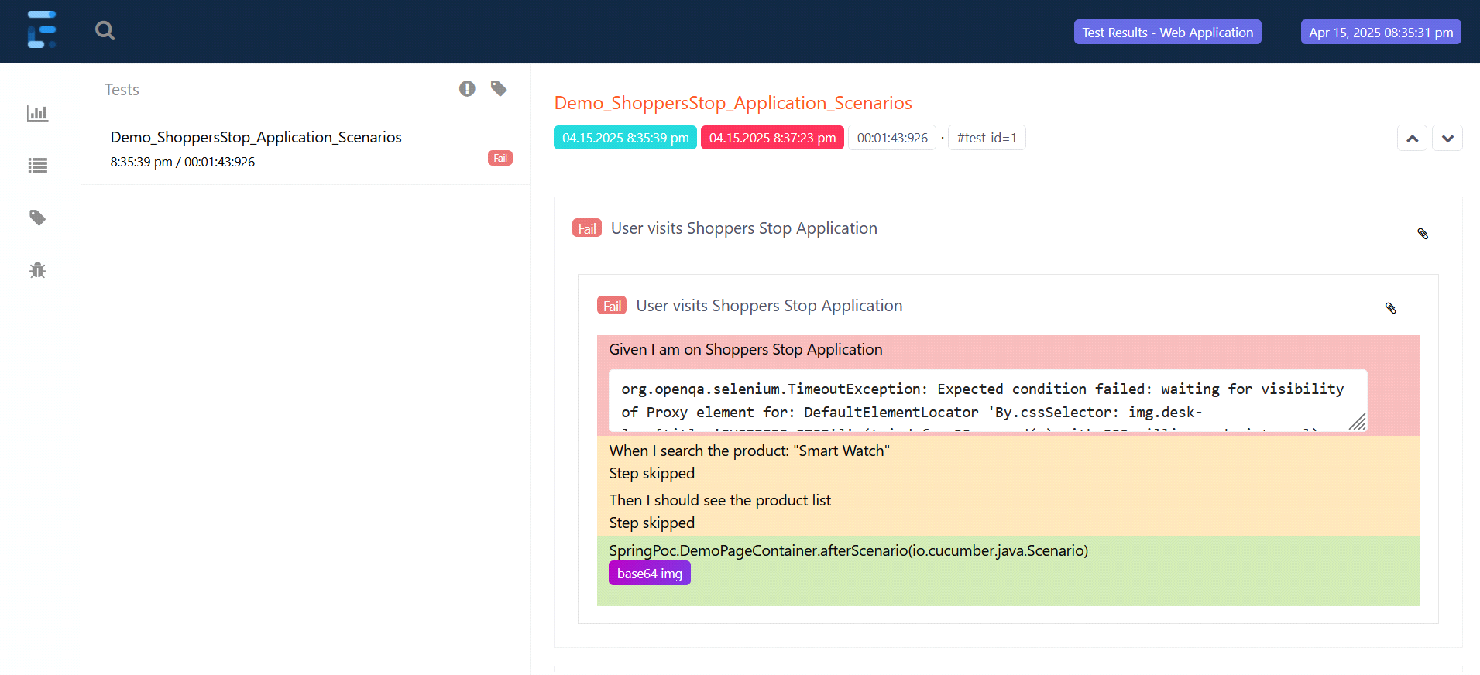Open the search magnifier icon
This screenshot has width=1480, height=675.
105,31
